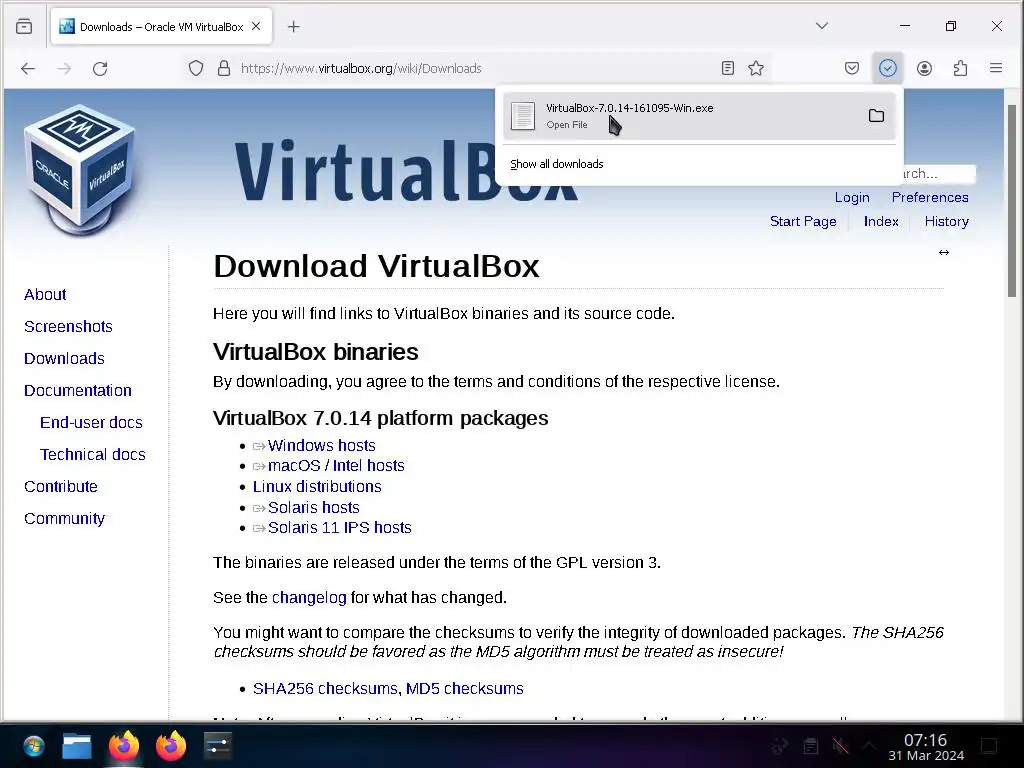
Task: Open the Firefox View icon beside the tabs
Action: [x=24, y=27]
